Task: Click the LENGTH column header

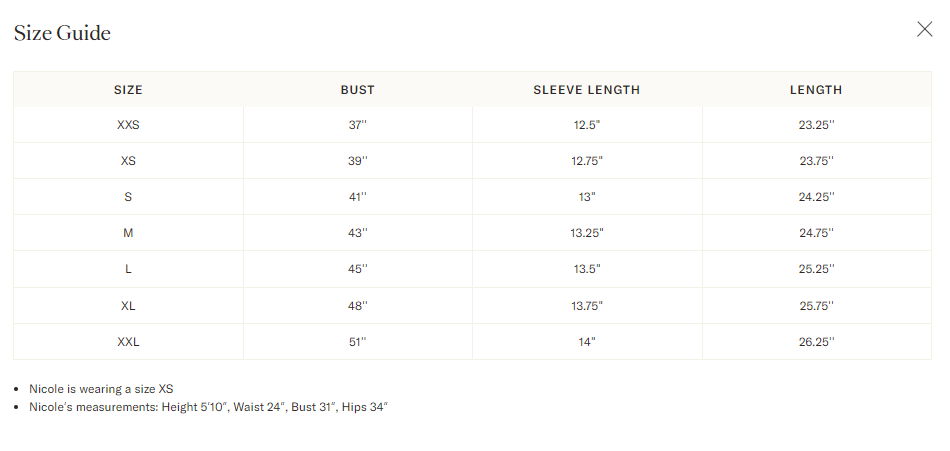Action: [816, 90]
